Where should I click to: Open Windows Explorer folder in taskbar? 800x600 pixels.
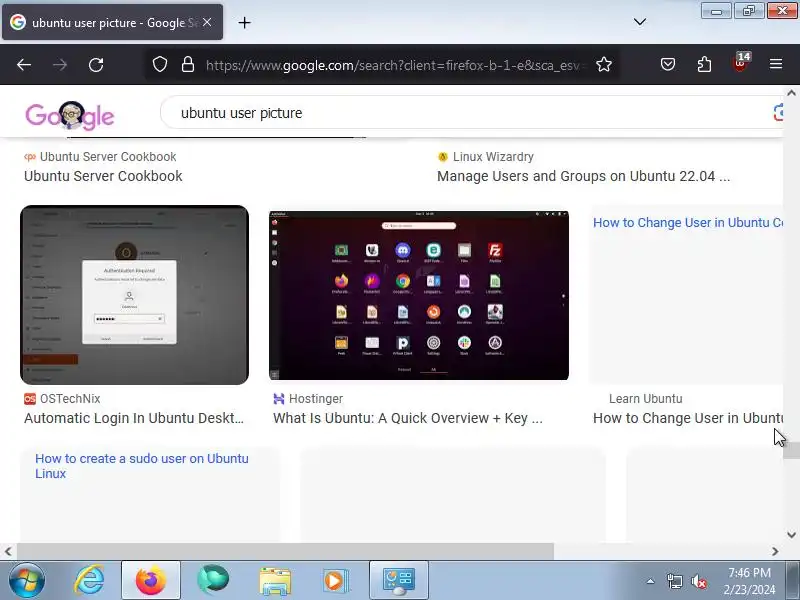point(275,581)
